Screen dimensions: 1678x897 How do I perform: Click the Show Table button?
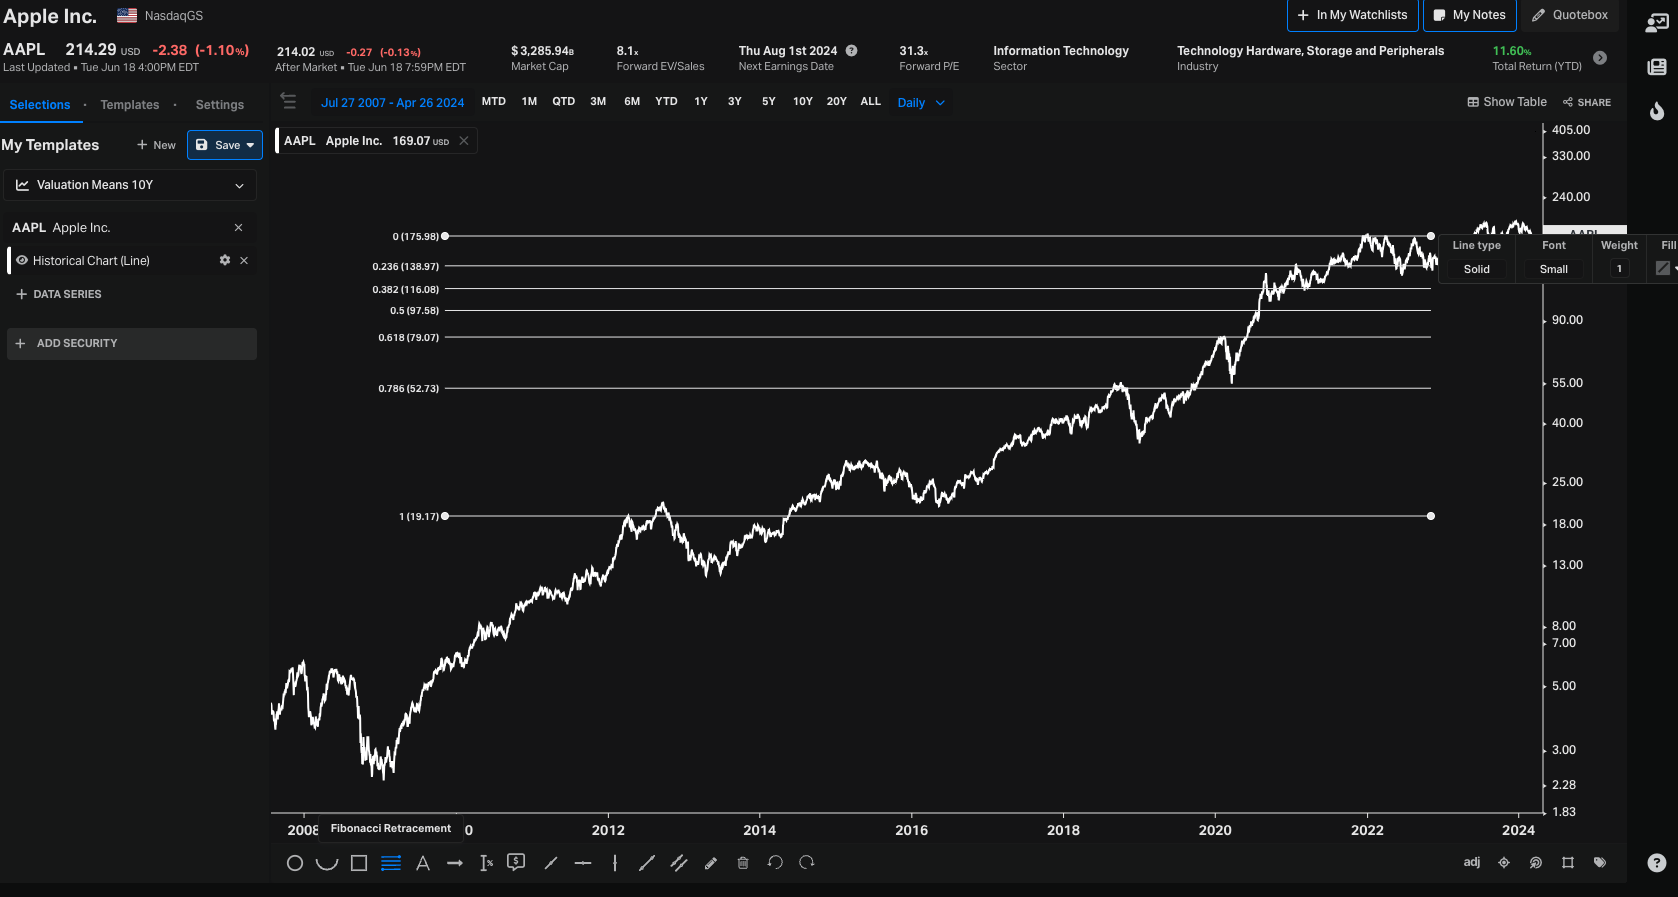pos(1507,102)
